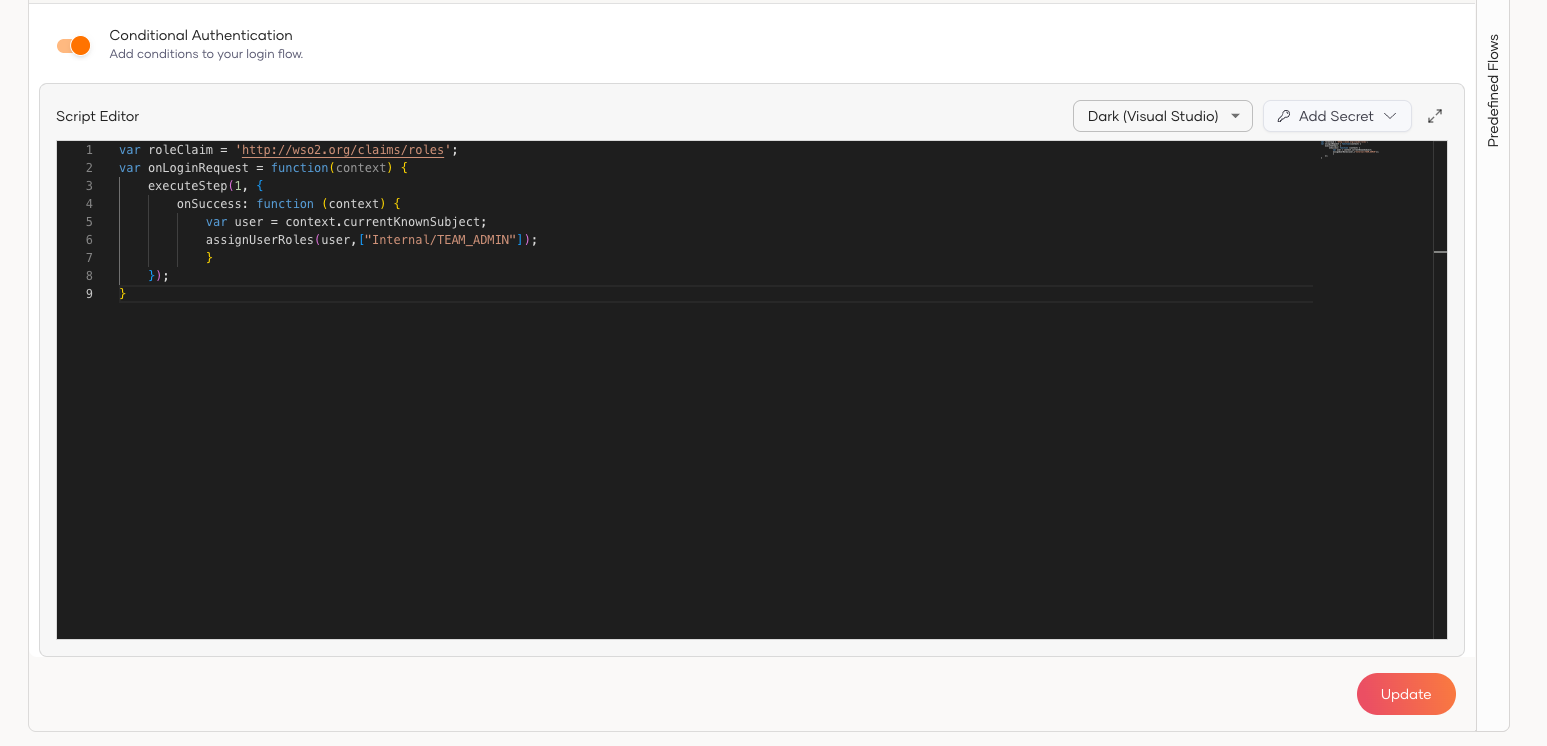Image resolution: width=1547 pixels, height=746 pixels.
Task: Click the code minimap preview
Action: pyautogui.click(x=1350, y=150)
